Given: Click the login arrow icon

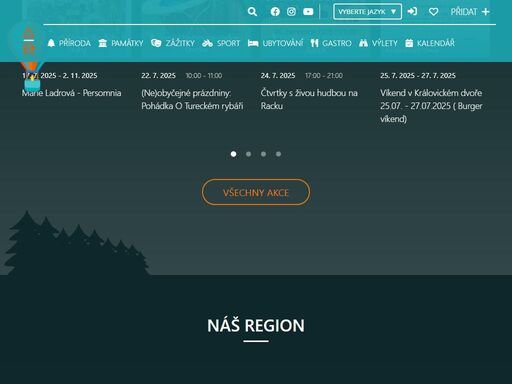Looking at the screenshot, I should (x=412, y=12).
